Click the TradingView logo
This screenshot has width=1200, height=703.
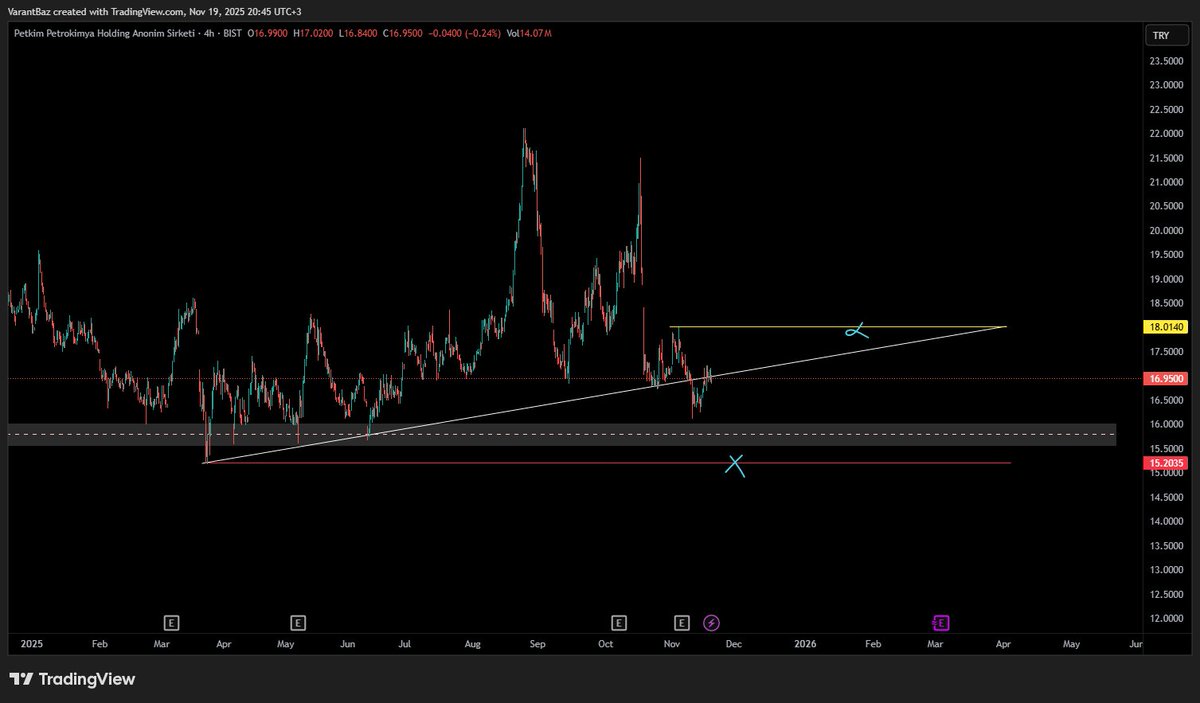click(72, 680)
